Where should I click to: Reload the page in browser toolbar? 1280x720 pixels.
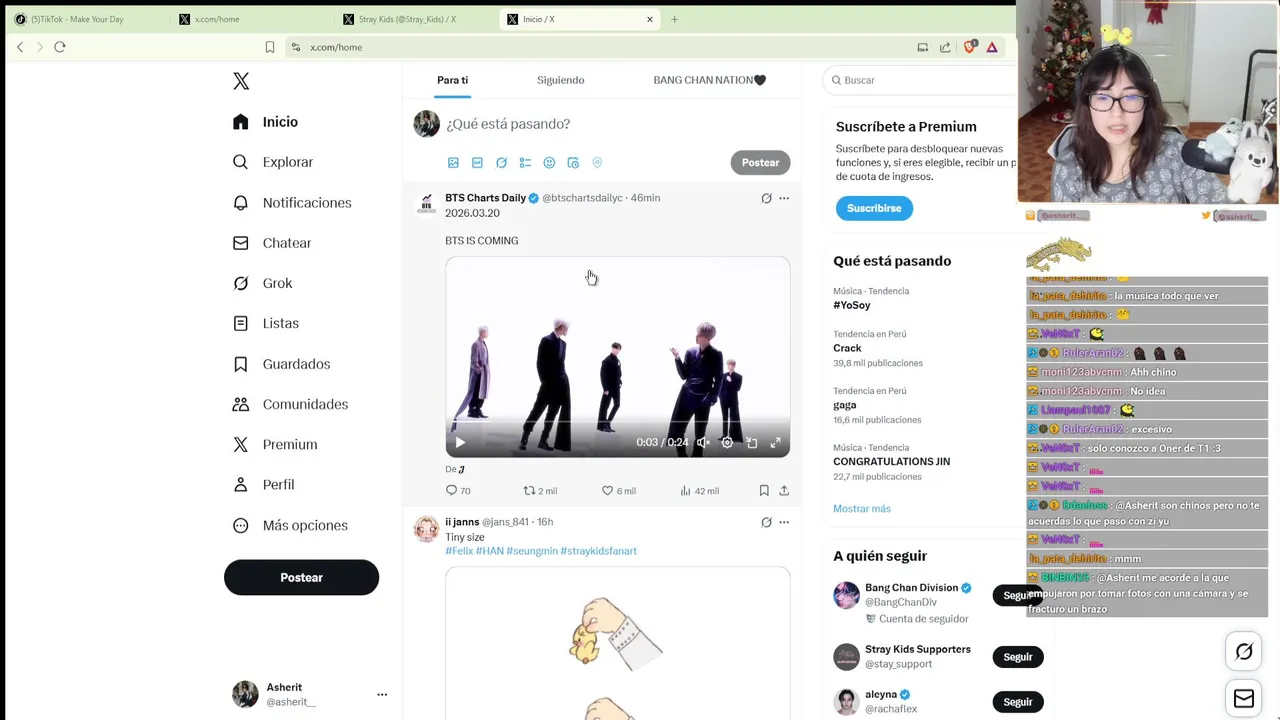(x=60, y=47)
